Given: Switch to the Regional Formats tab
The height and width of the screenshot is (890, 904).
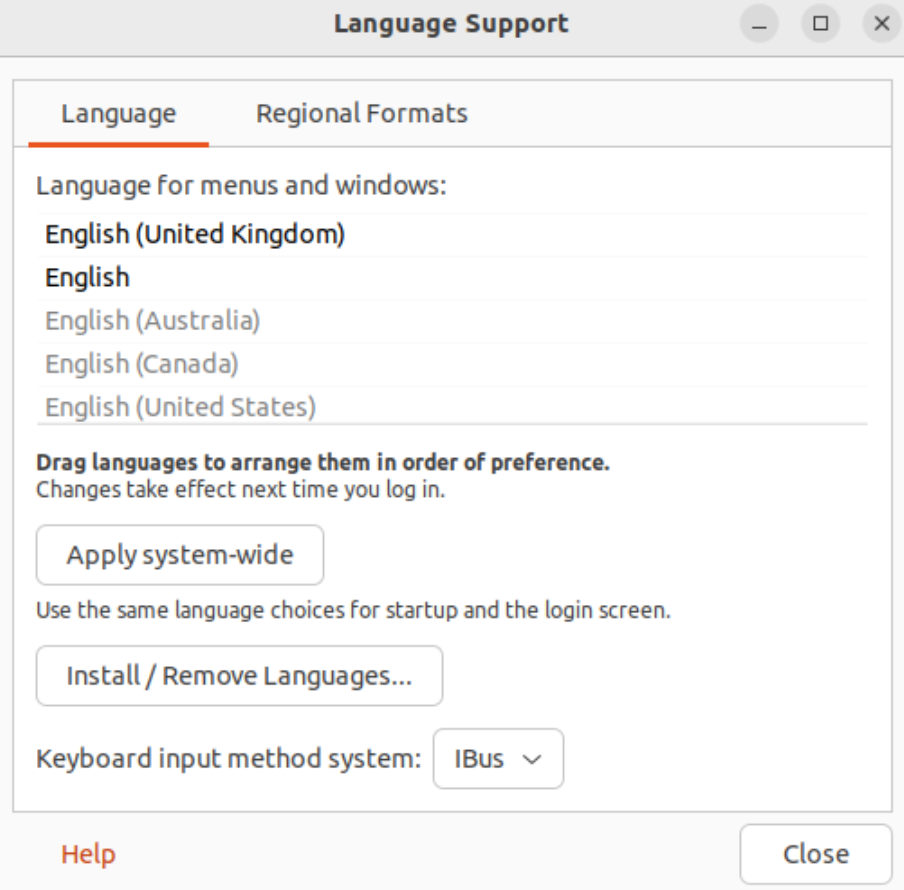Looking at the screenshot, I should (361, 114).
